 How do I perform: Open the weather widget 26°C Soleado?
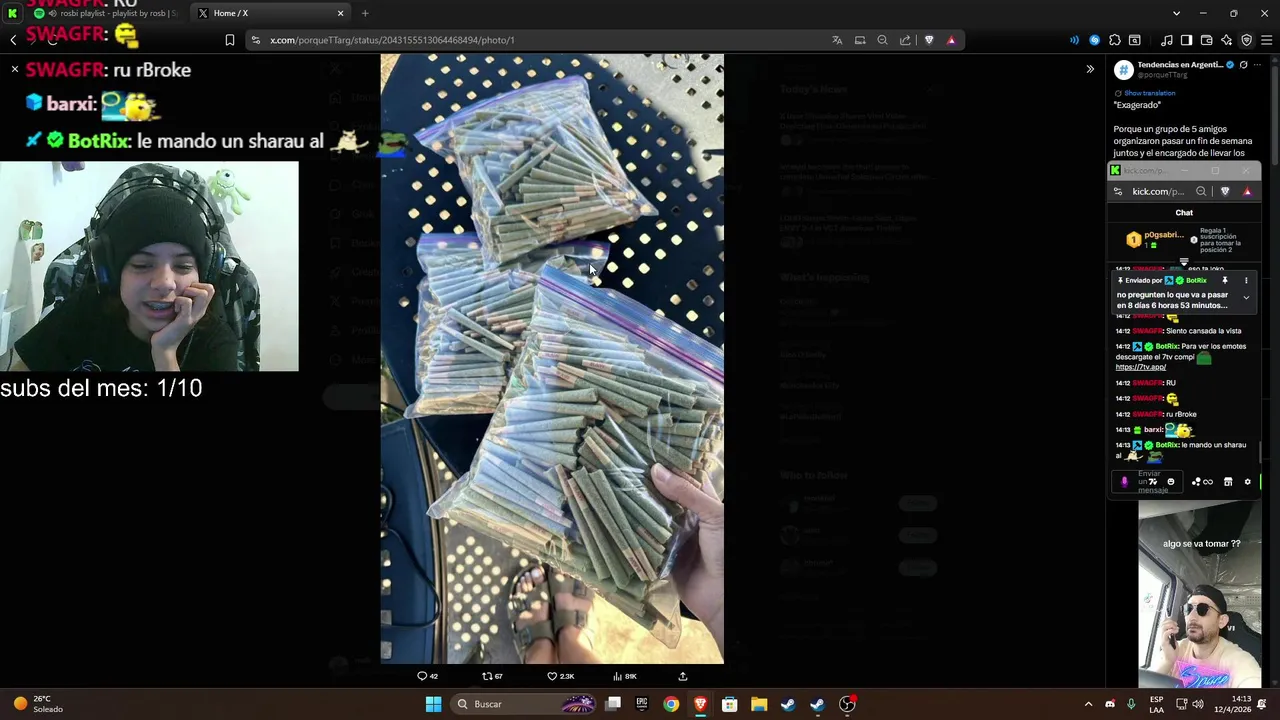click(38, 704)
